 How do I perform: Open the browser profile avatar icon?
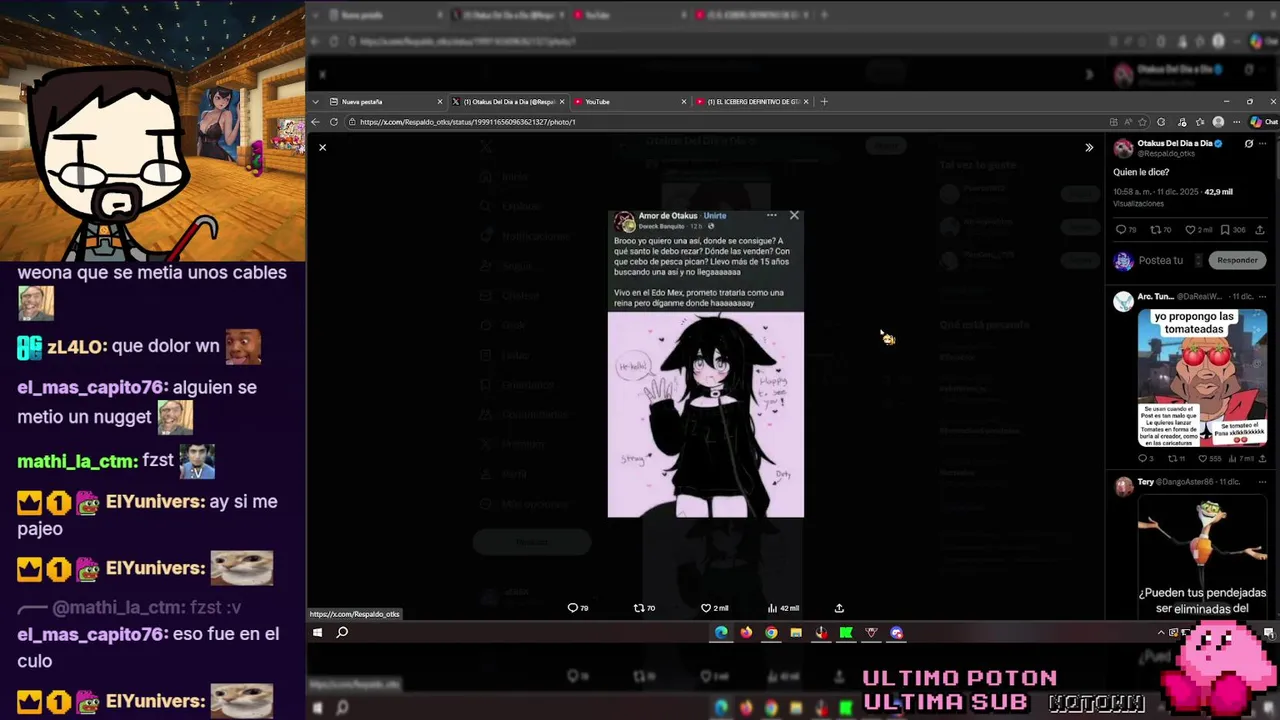pyautogui.click(x=1218, y=122)
